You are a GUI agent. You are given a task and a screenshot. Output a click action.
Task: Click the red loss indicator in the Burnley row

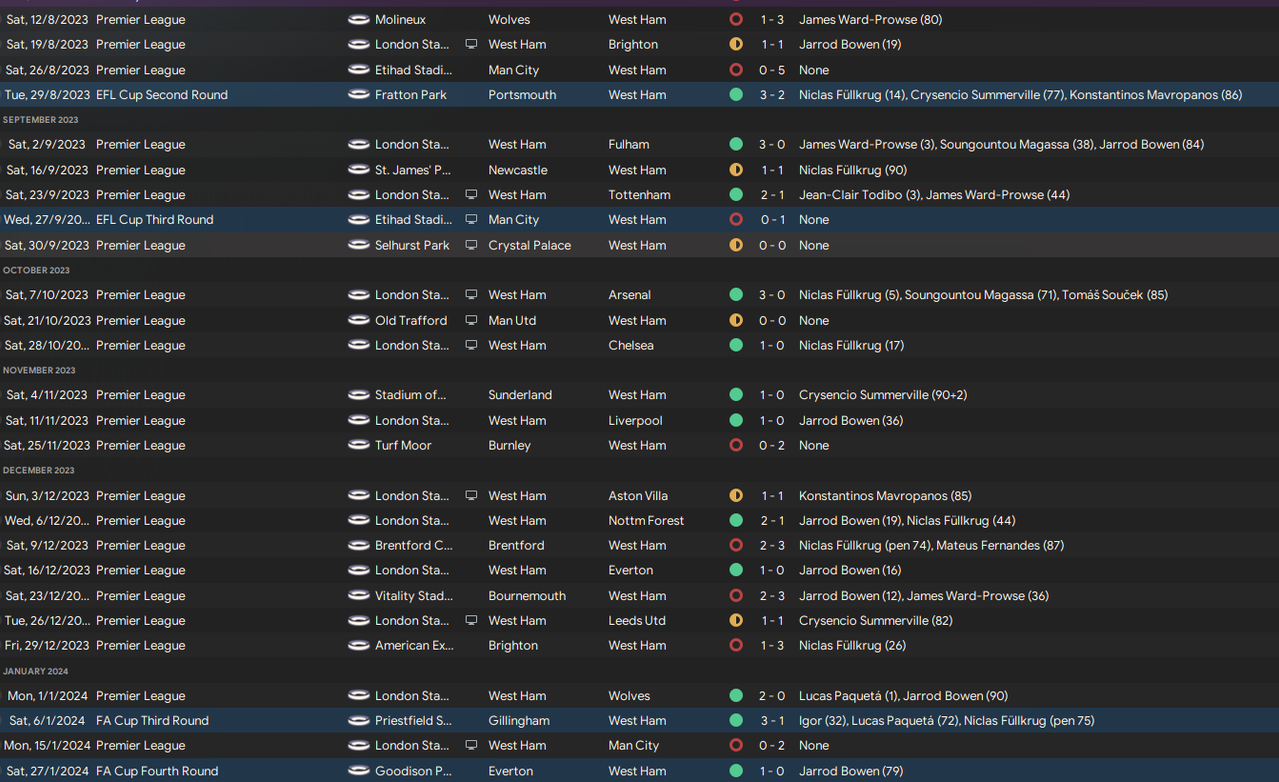pos(736,446)
